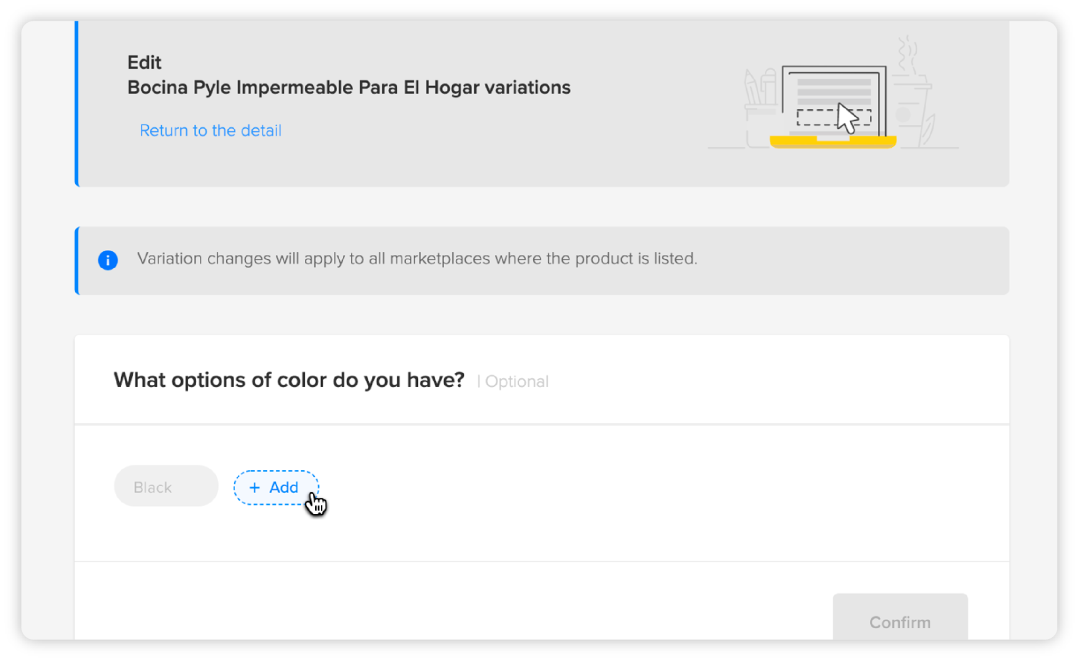The height and width of the screenshot is (661, 1080).
Task: Click the Edit heading text
Action: (144, 62)
